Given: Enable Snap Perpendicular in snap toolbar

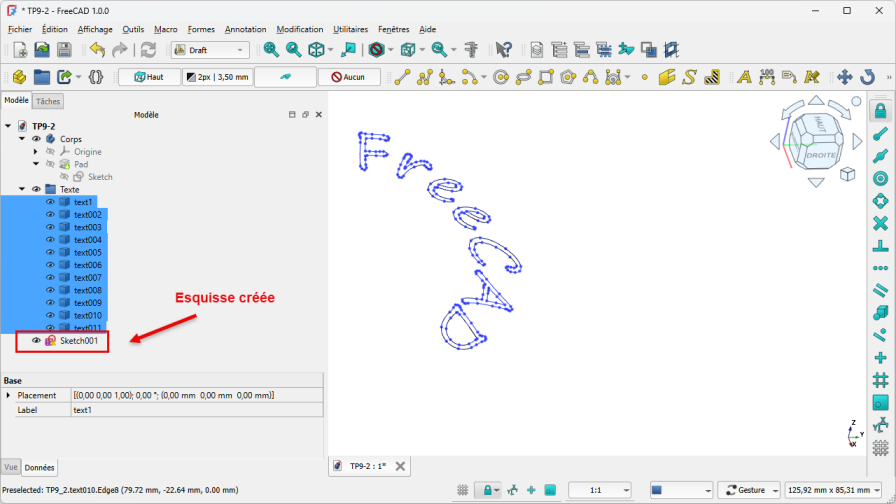Looking at the screenshot, I should tap(880, 245).
